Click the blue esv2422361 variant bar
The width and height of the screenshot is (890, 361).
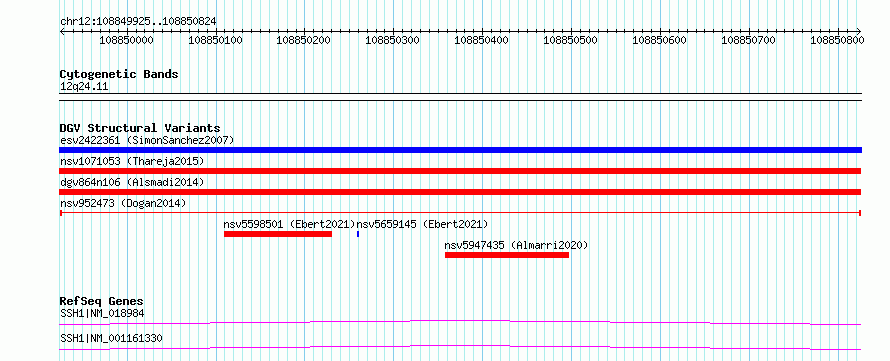[460, 150]
